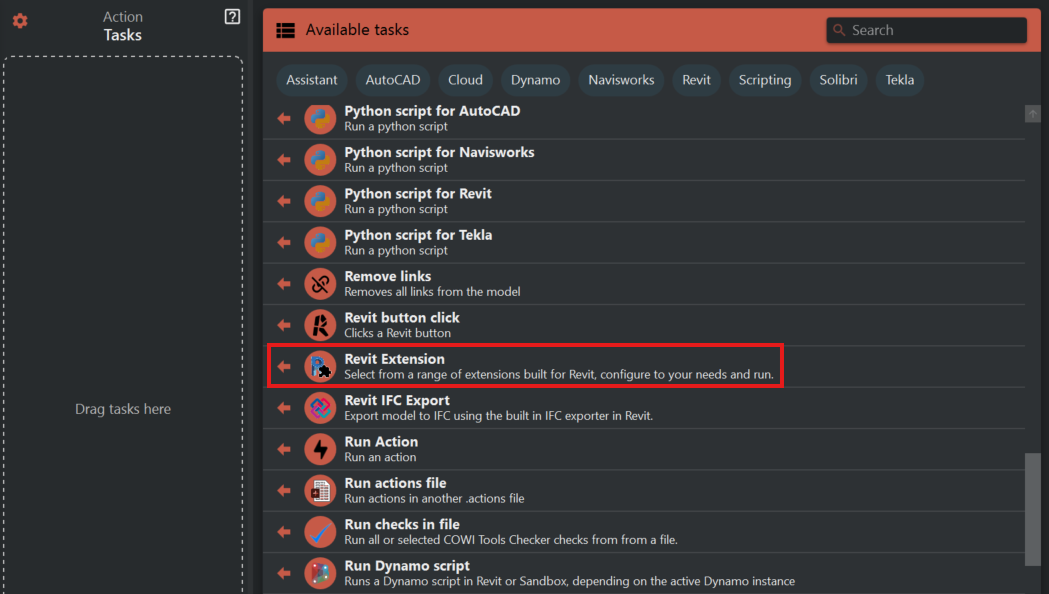Select the Assistant filter chip
The image size is (1049, 594).
click(x=312, y=80)
